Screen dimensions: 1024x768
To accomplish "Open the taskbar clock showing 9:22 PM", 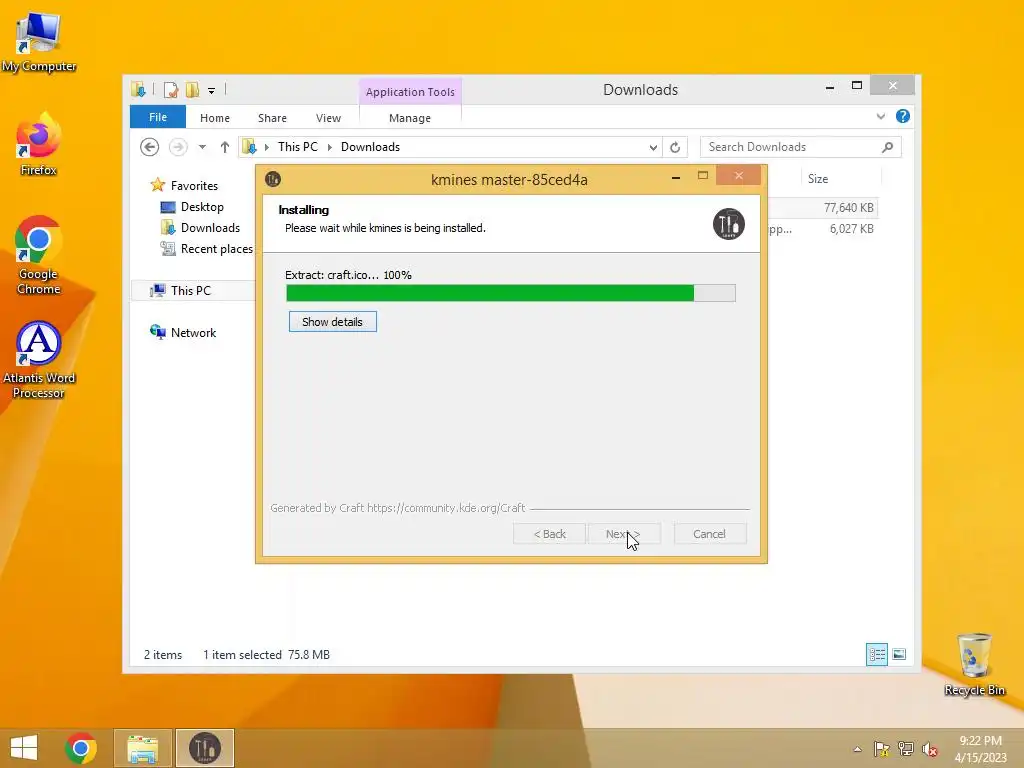I will [x=980, y=748].
